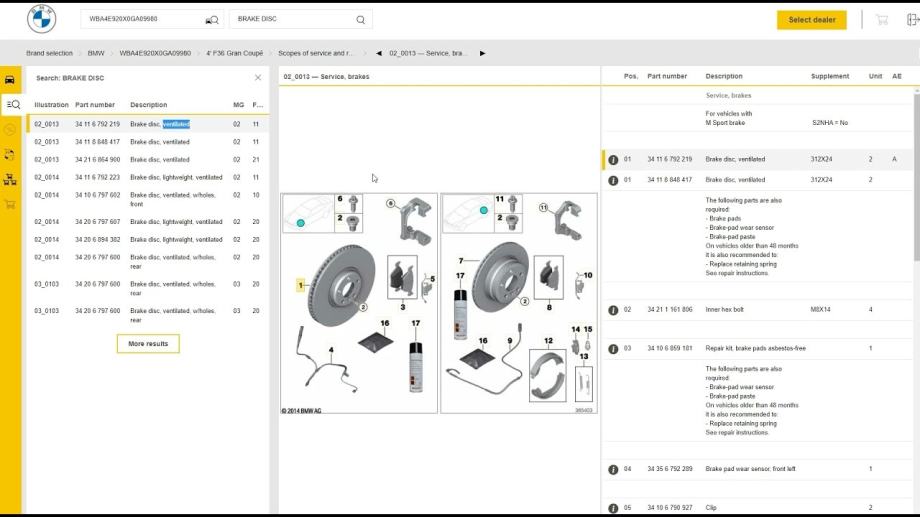The height and width of the screenshot is (517, 920).
Task: Open 4' F36 Gran Coupé breadcrumb
Action: tap(234, 53)
